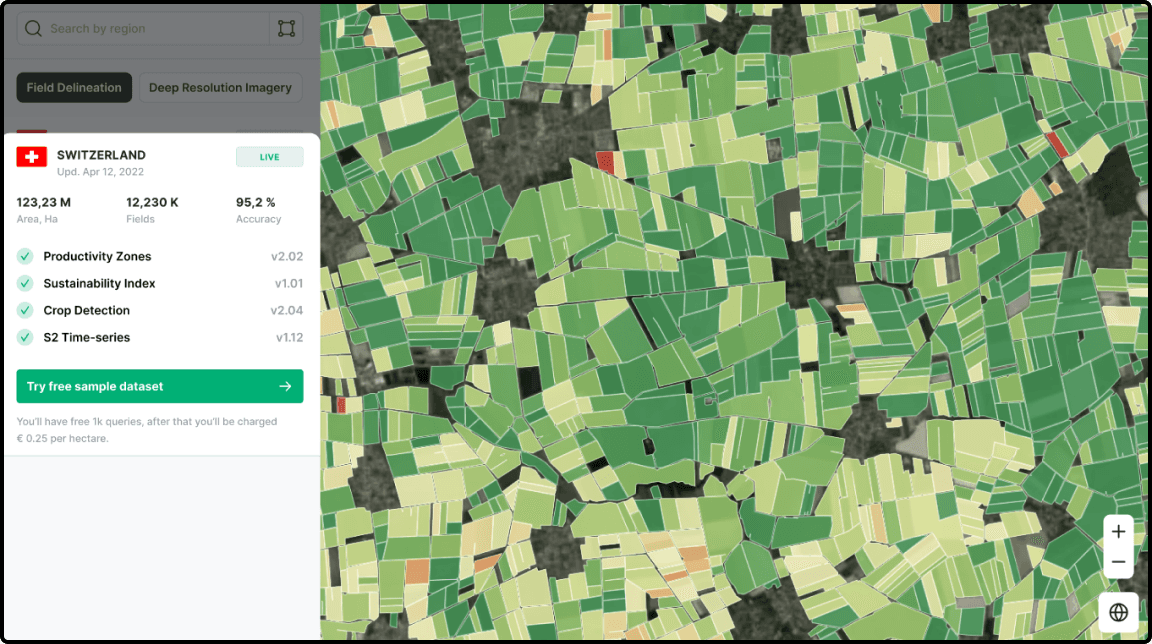Viewport: 1152px width, 644px height.
Task: Click the Switzerland flag icon
Action: click(32, 156)
